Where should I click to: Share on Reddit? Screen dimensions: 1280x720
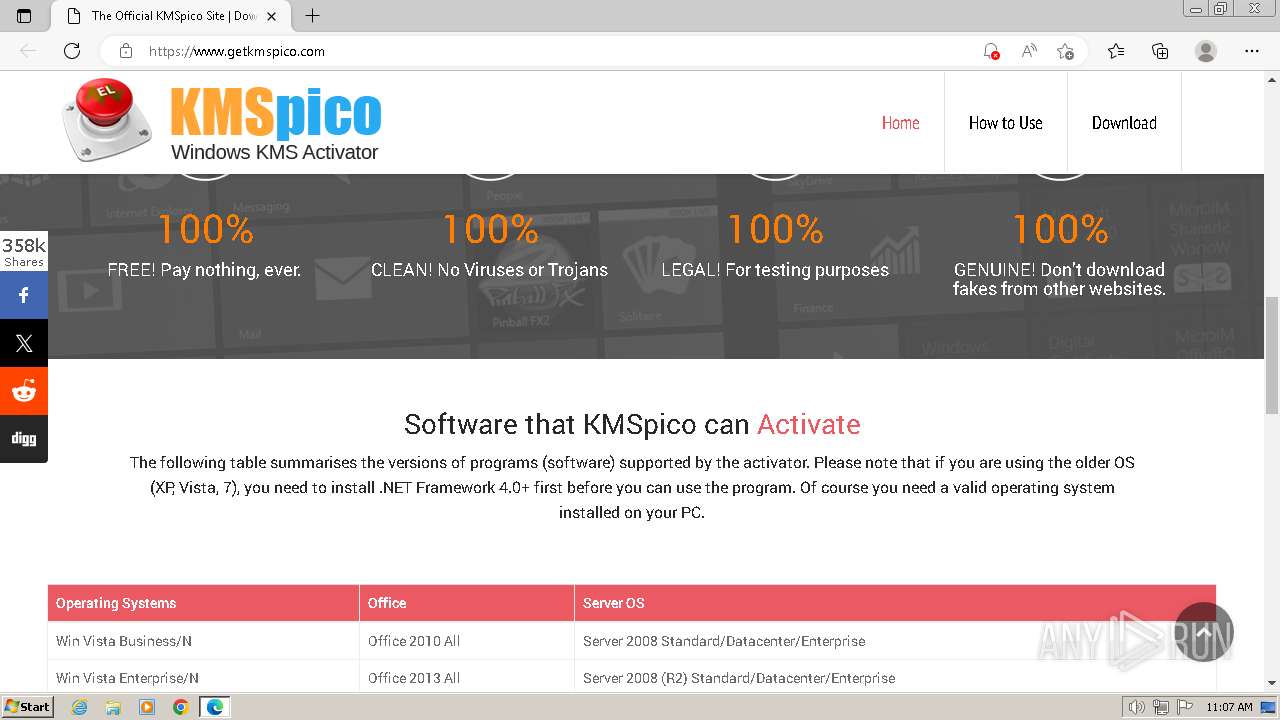(24, 391)
